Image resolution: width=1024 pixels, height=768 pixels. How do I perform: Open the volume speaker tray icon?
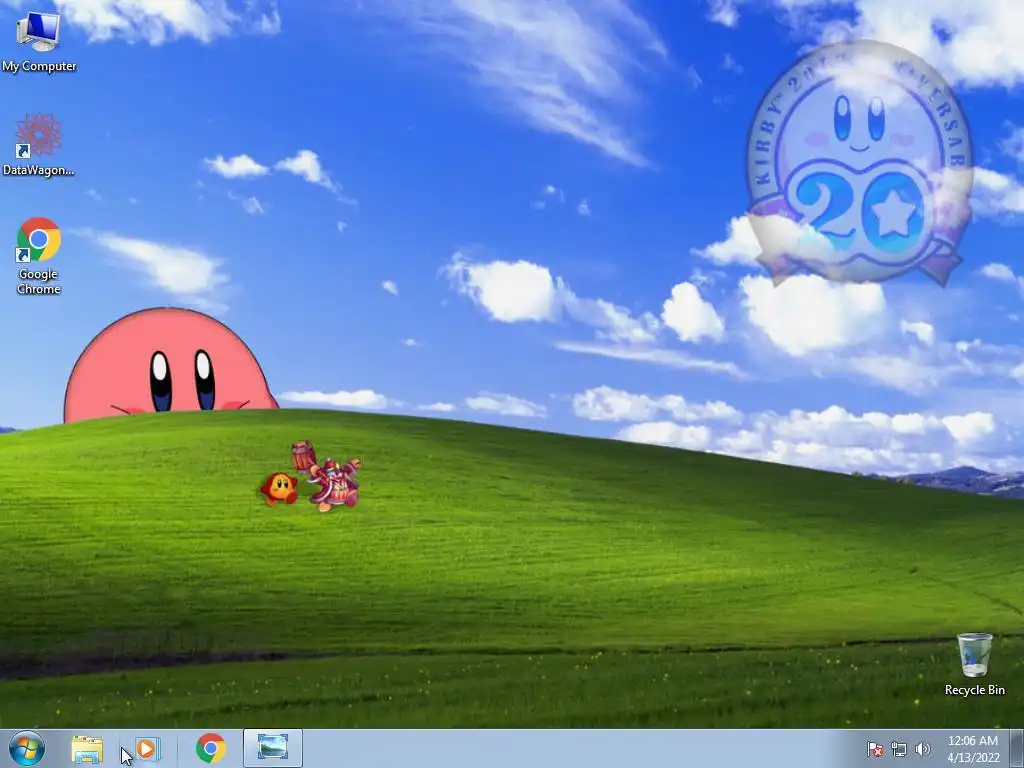coord(922,749)
